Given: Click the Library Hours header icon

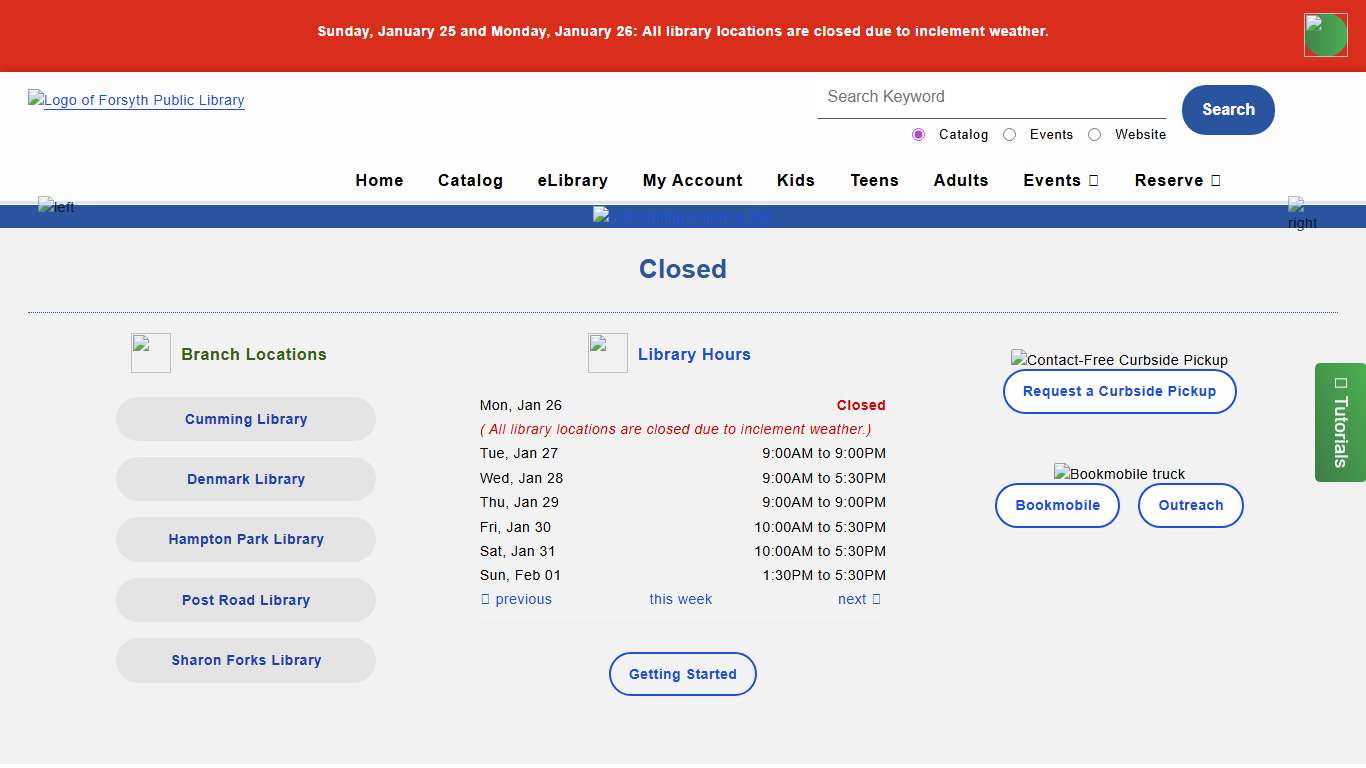Looking at the screenshot, I should pyautogui.click(x=607, y=352).
